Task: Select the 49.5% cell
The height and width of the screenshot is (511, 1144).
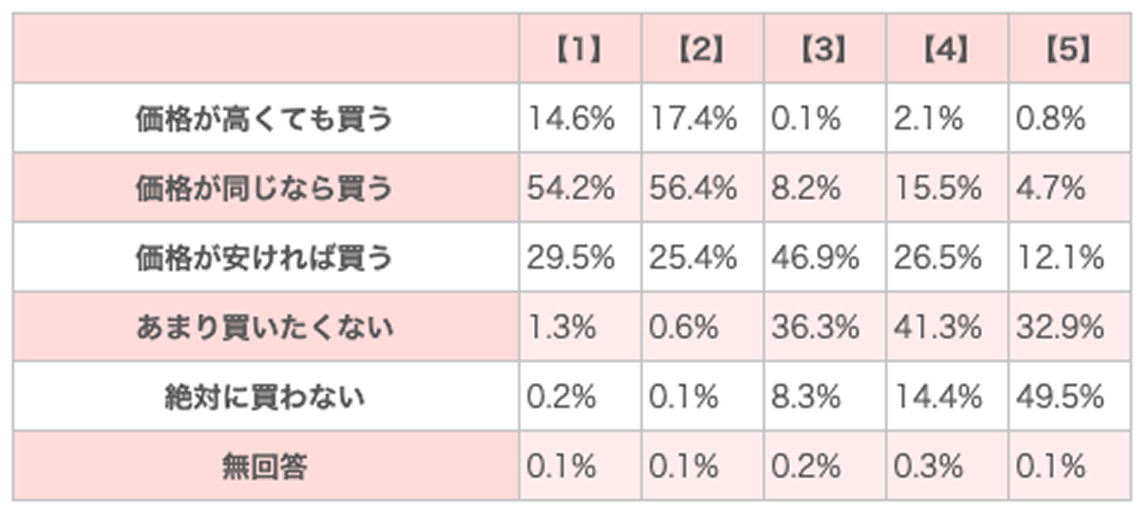Action: (1060, 397)
